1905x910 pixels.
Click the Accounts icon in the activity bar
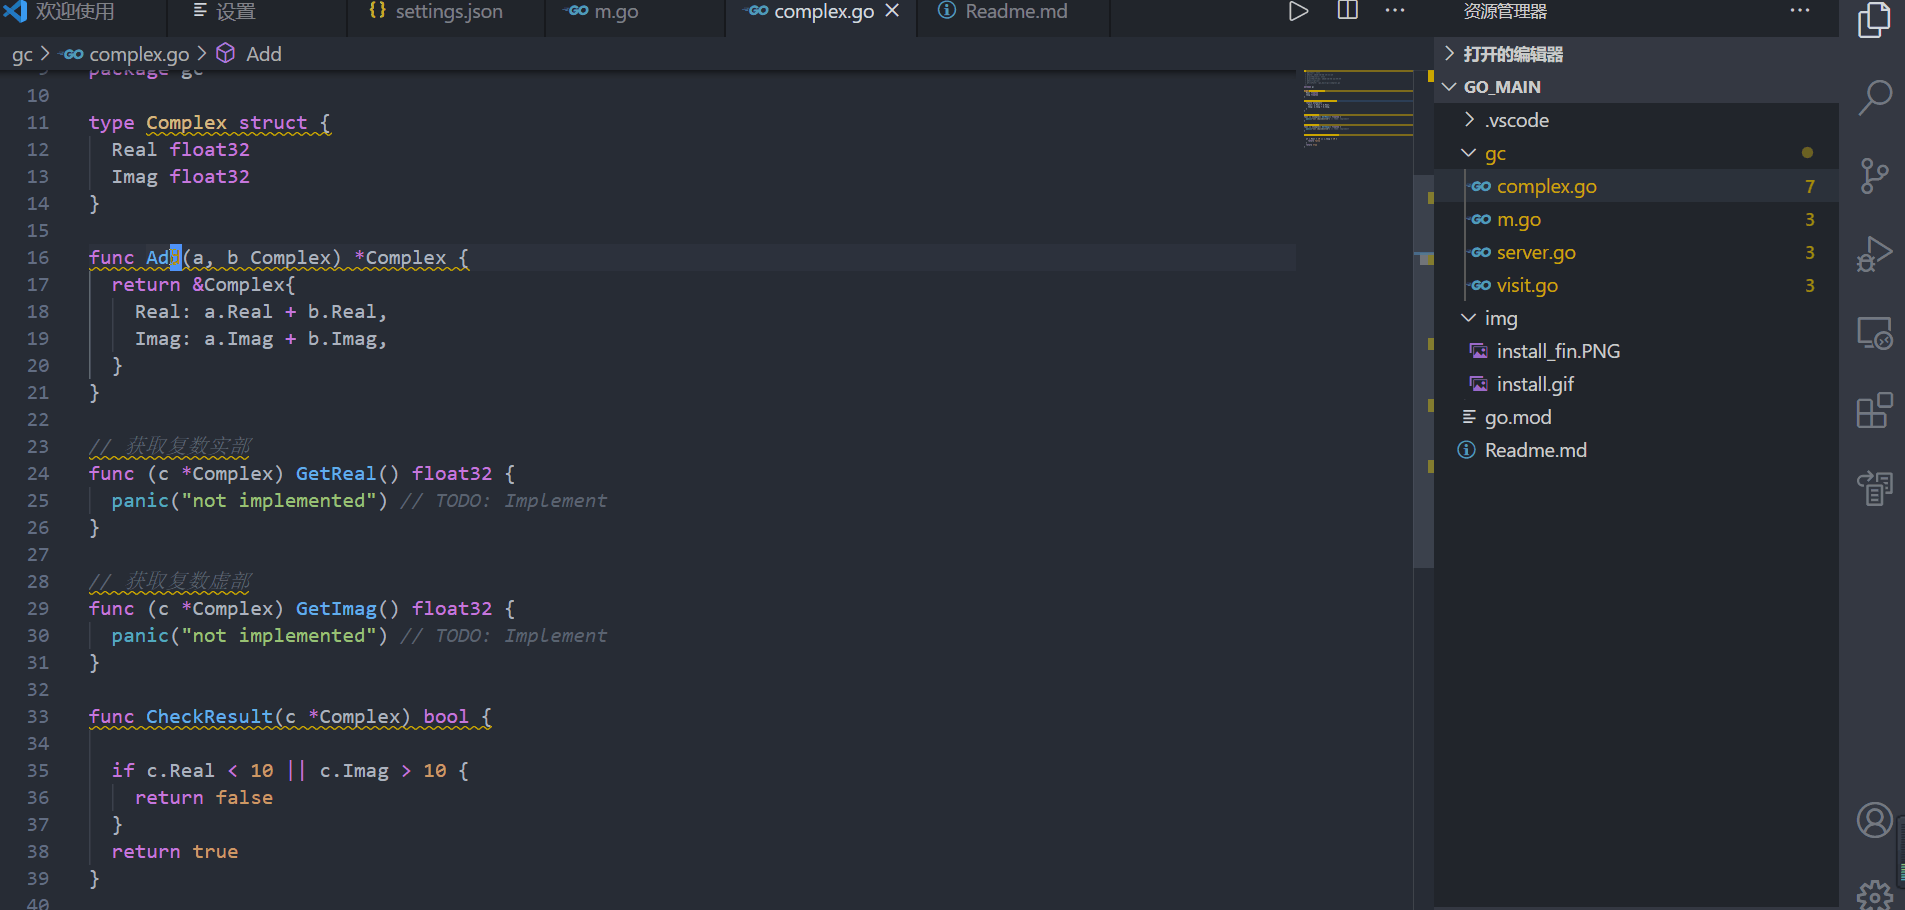pyautogui.click(x=1875, y=819)
